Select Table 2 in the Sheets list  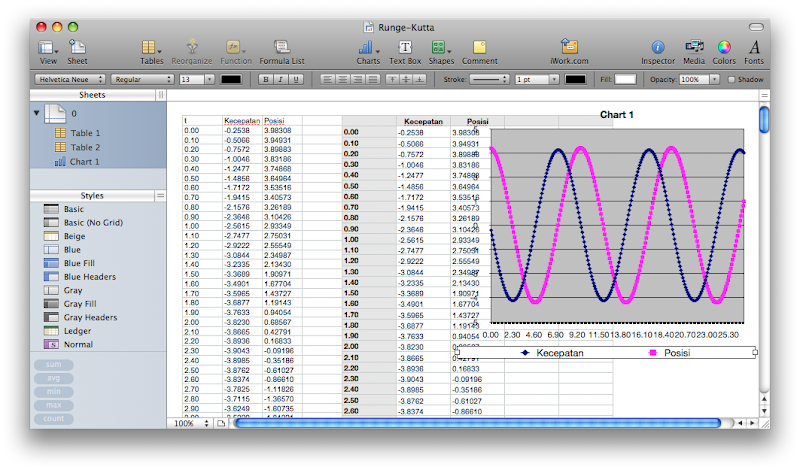click(84, 147)
